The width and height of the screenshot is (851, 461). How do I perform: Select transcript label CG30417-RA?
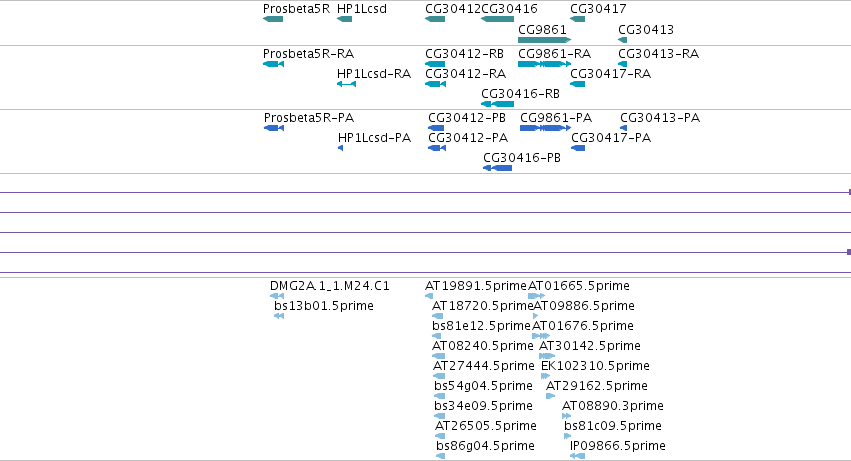point(611,74)
